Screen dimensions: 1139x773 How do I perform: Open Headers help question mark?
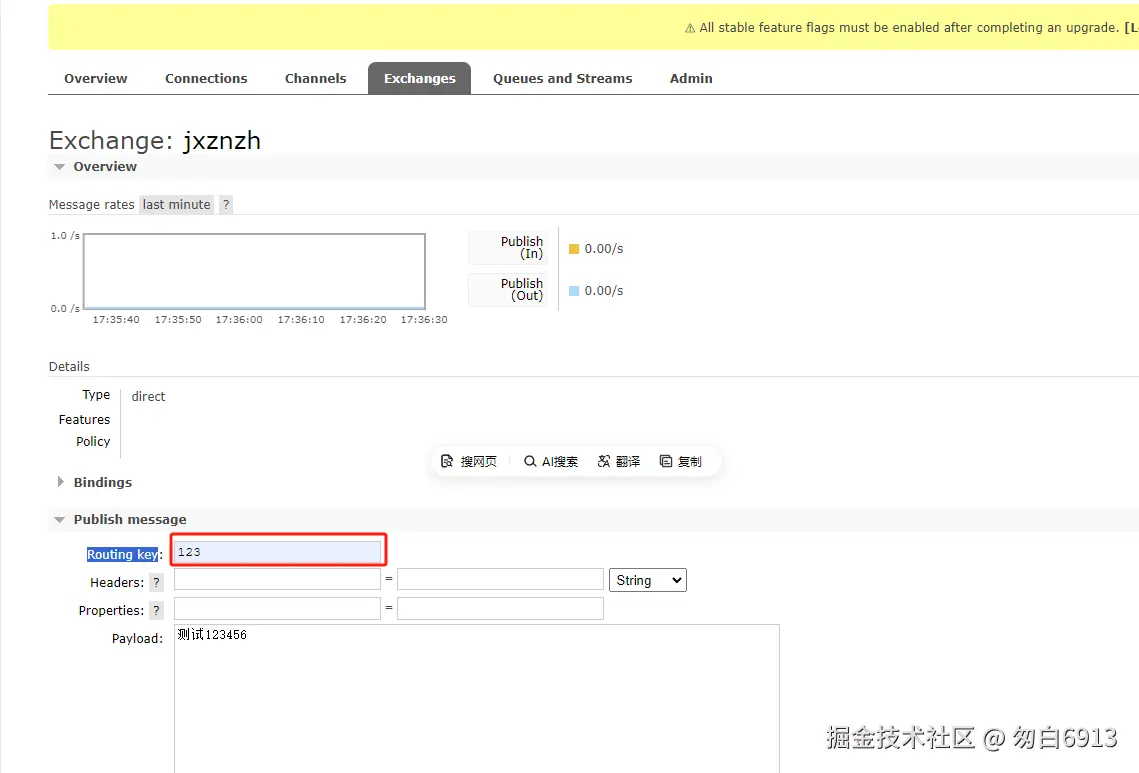click(x=156, y=583)
